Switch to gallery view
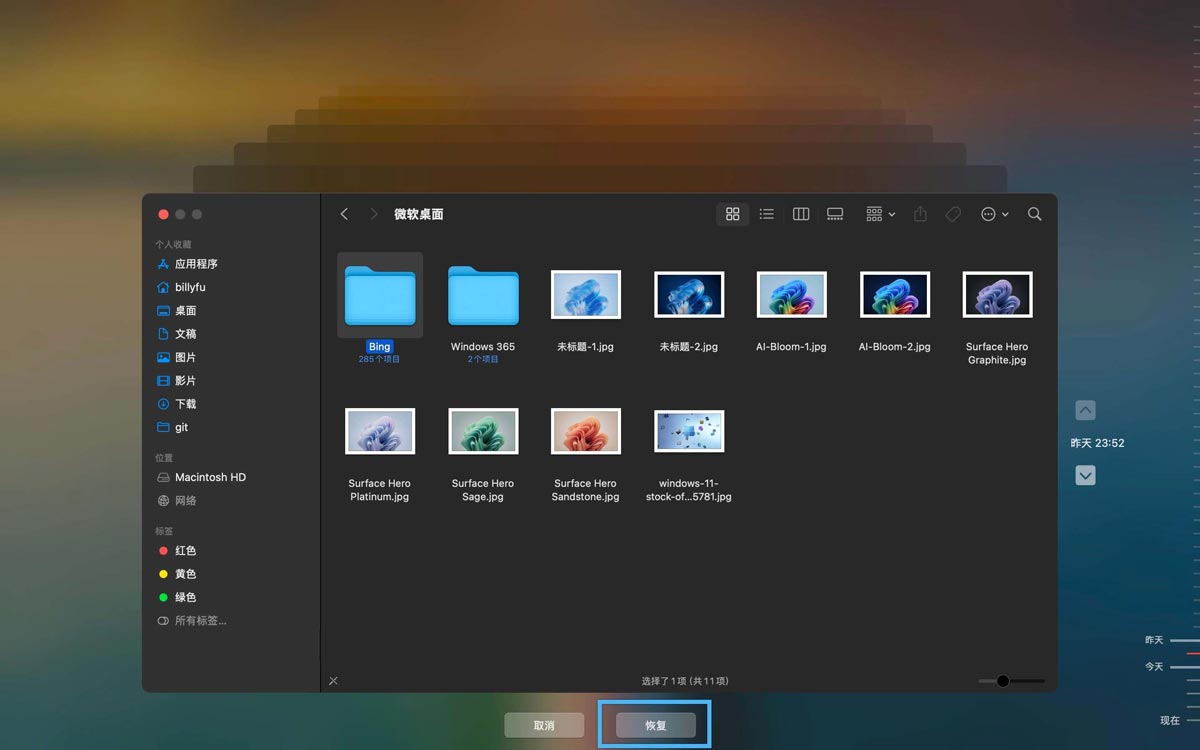 pyautogui.click(x=835, y=214)
